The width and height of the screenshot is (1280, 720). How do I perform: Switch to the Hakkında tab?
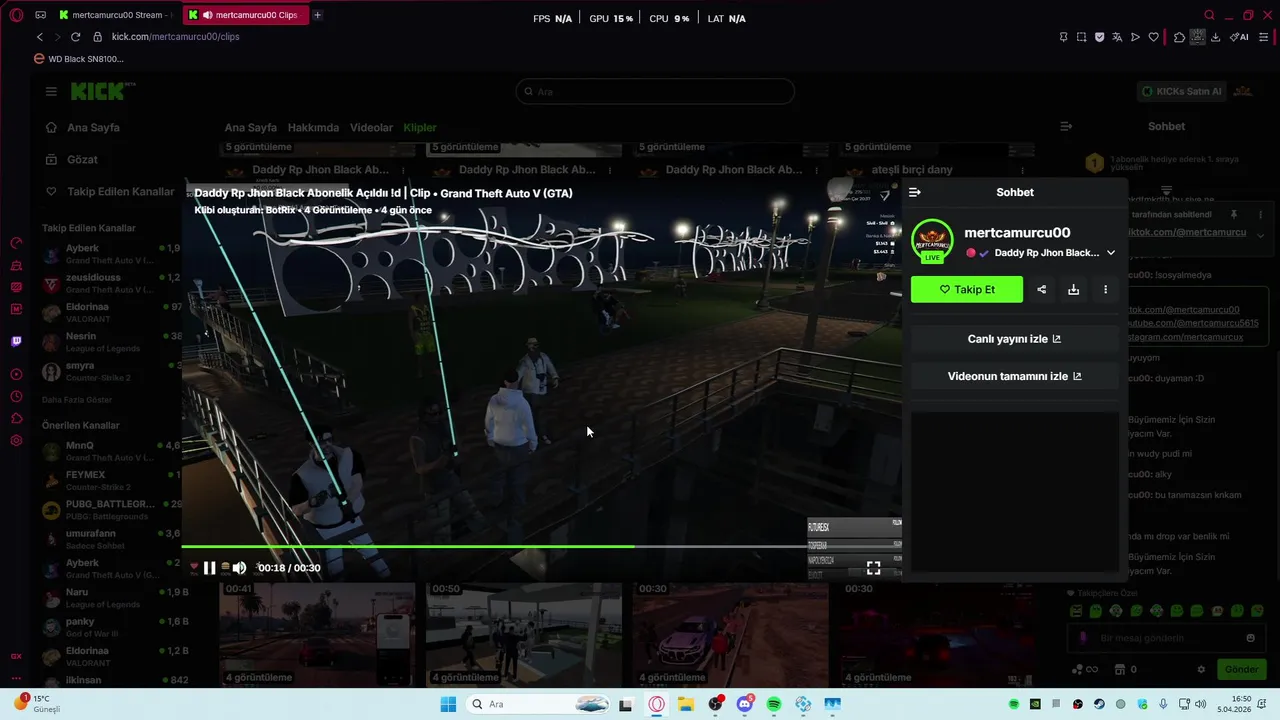(x=313, y=128)
